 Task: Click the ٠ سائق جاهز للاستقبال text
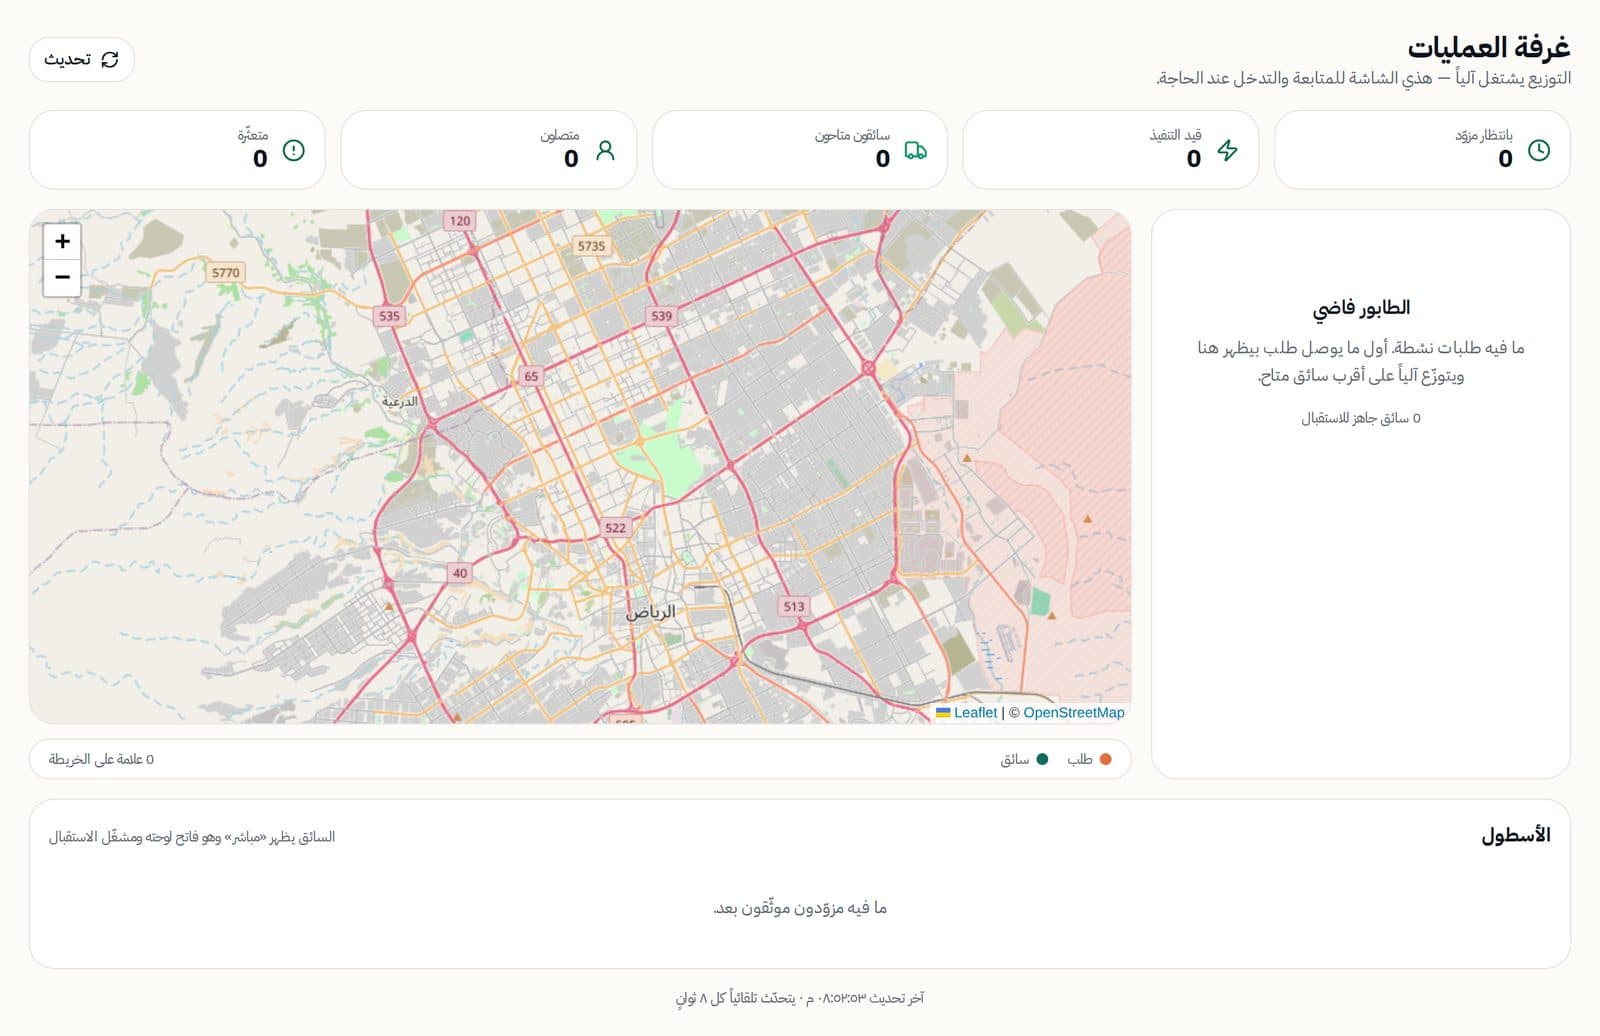pos(1361,418)
